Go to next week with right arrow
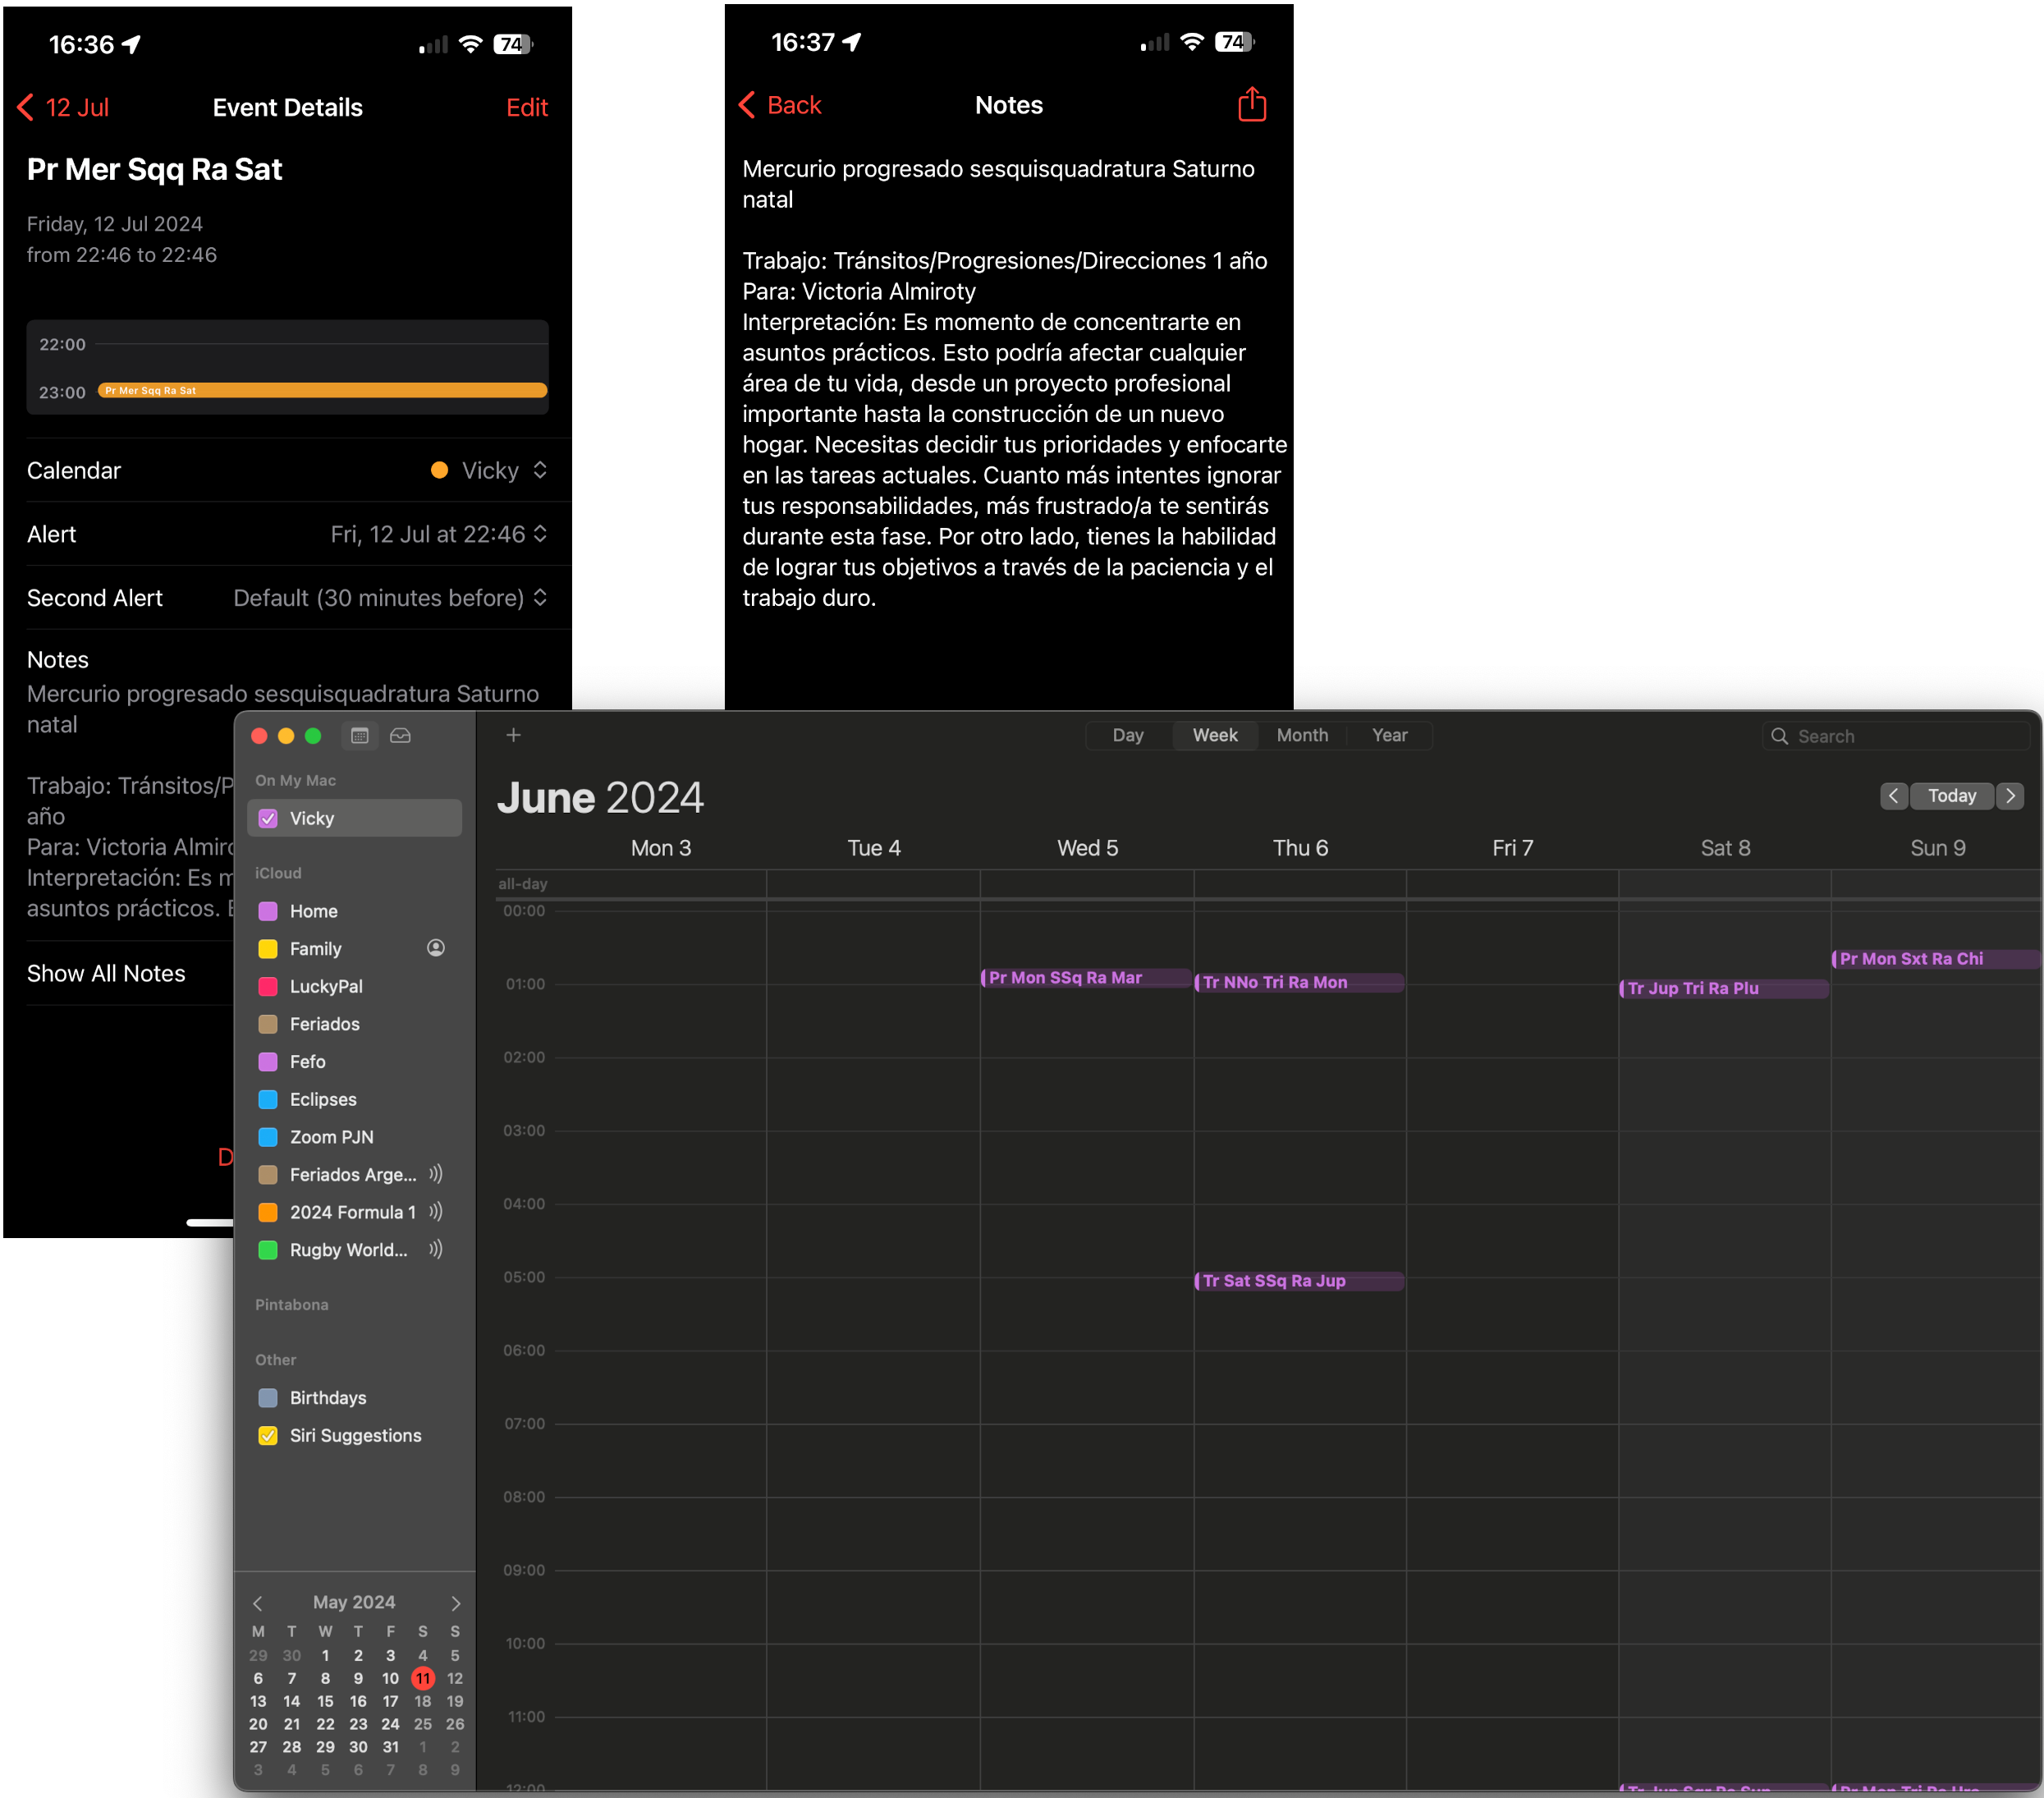Viewport: 2044px width, 1798px height. [2010, 796]
